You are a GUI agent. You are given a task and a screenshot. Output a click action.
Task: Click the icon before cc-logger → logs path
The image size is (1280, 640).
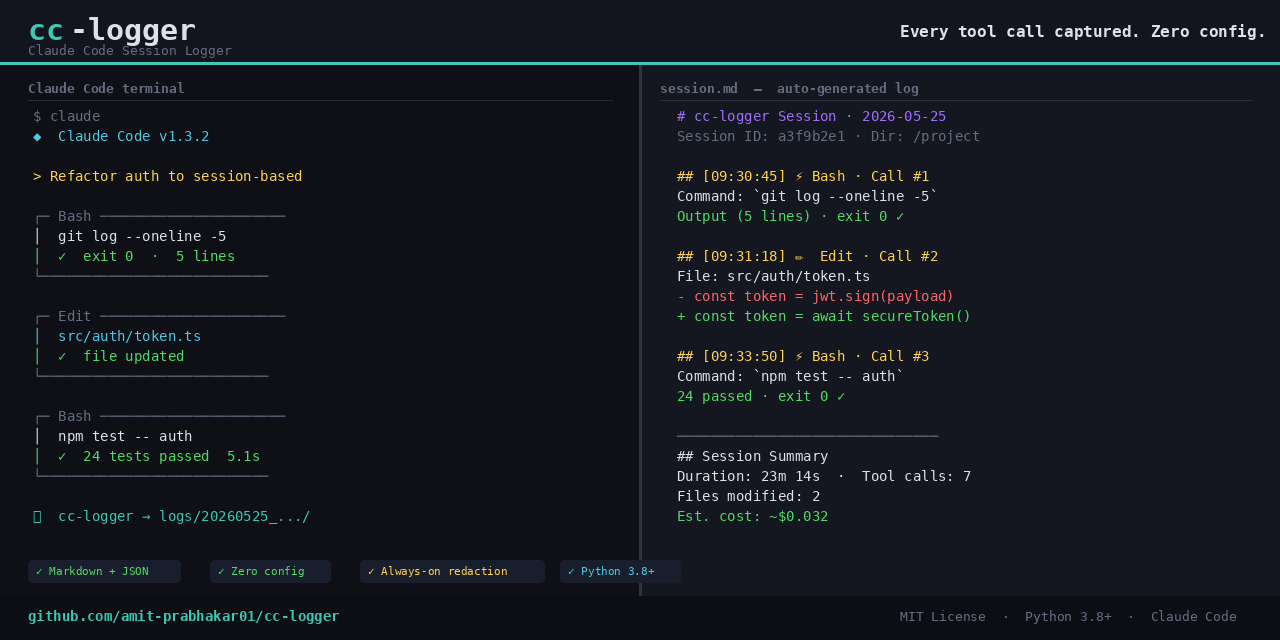tap(37, 517)
